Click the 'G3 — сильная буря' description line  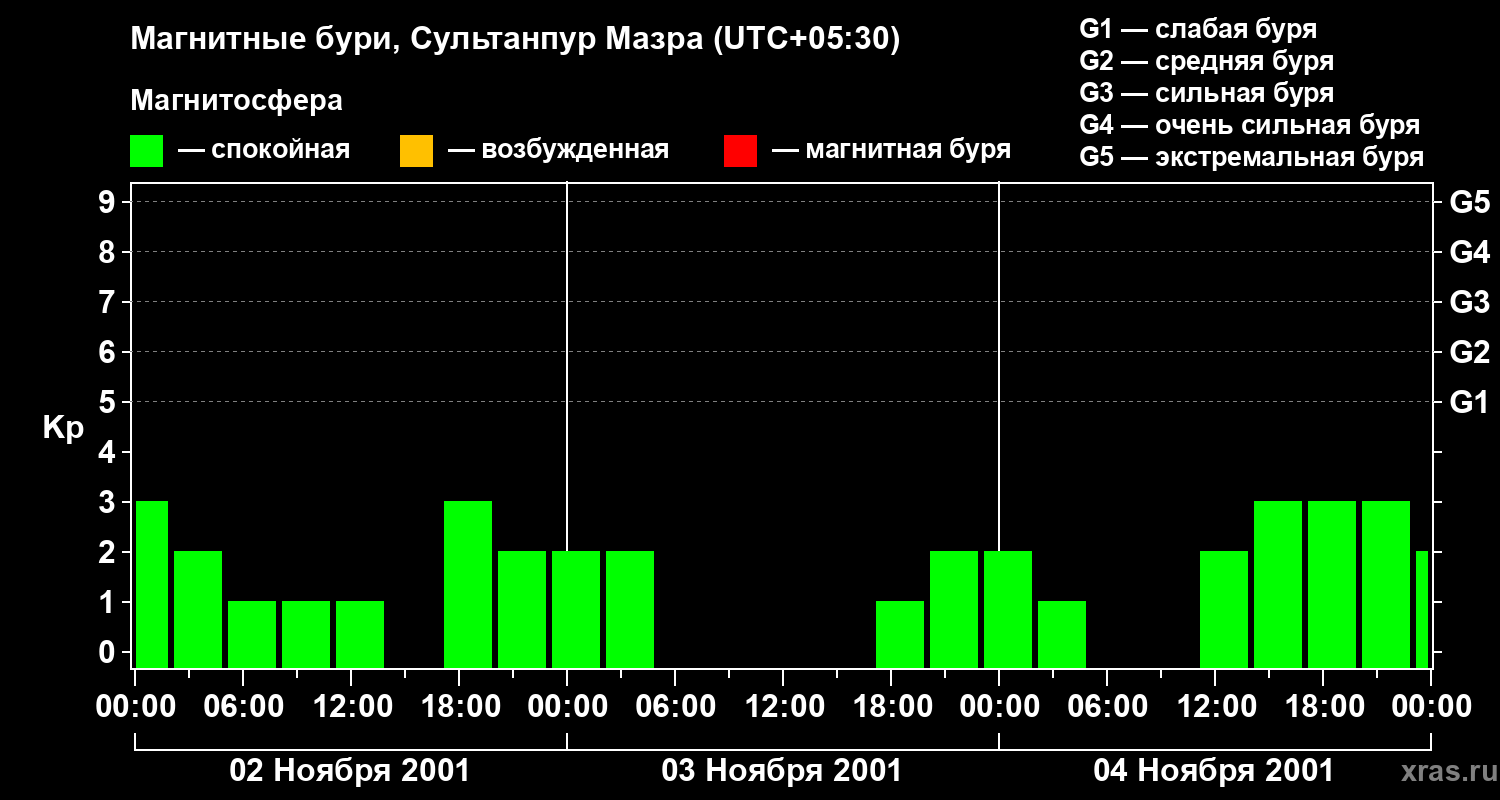[1207, 93]
